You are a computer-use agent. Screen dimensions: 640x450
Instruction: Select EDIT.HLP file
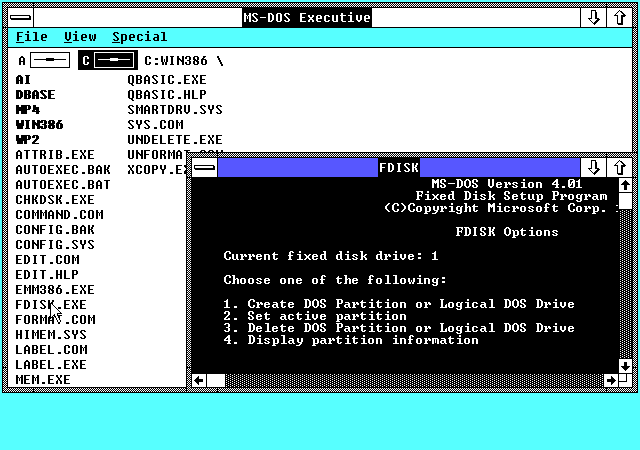[47, 275]
